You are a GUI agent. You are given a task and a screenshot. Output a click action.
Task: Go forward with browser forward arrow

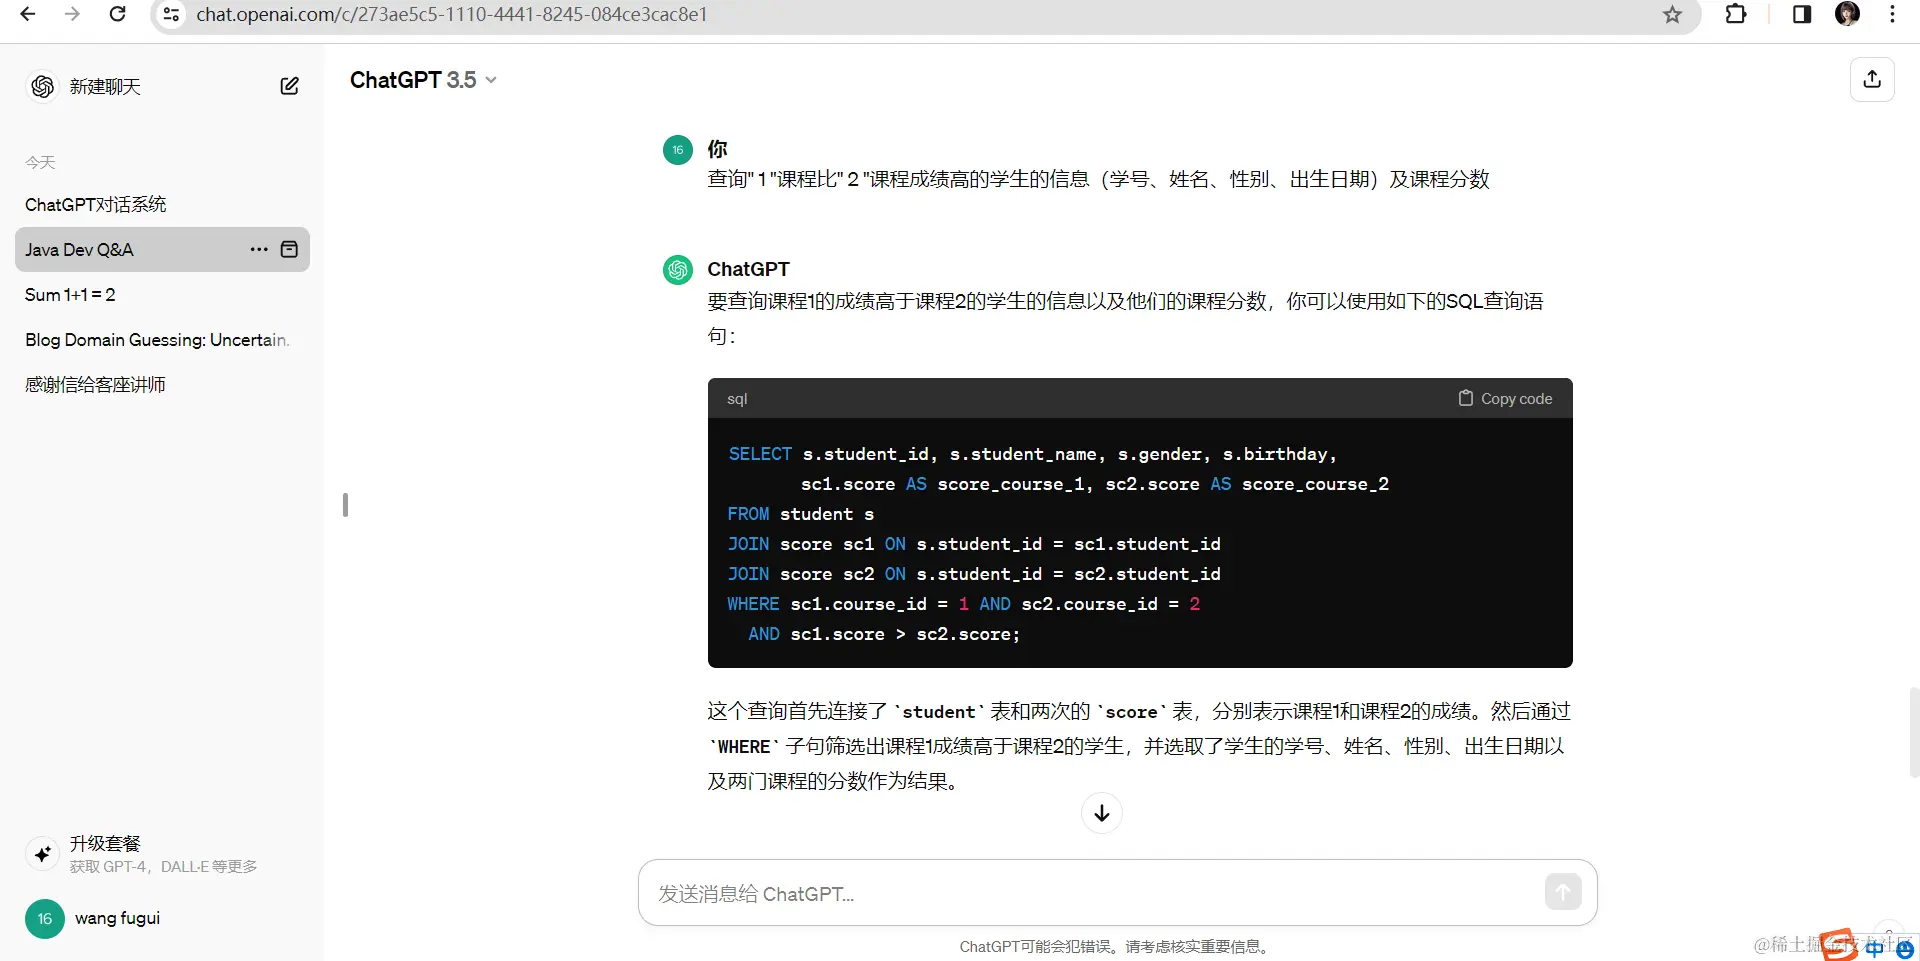tap(72, 14)
